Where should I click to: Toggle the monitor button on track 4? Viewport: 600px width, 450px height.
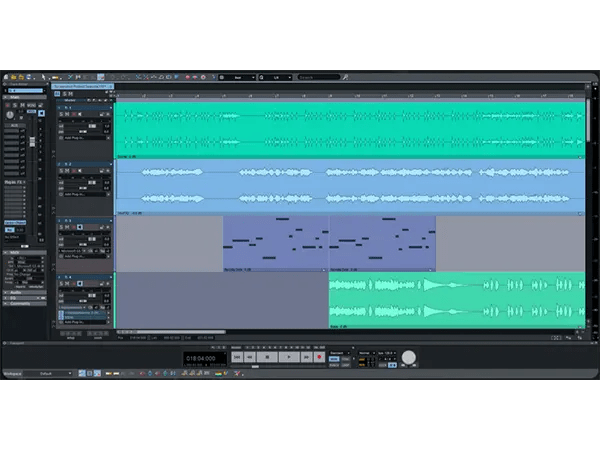click(x=80, y=284)
